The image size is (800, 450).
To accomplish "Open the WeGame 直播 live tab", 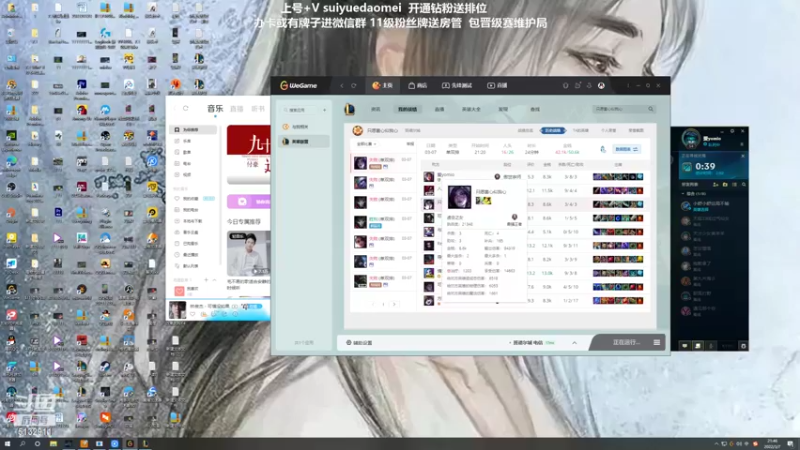I will 497,86.
